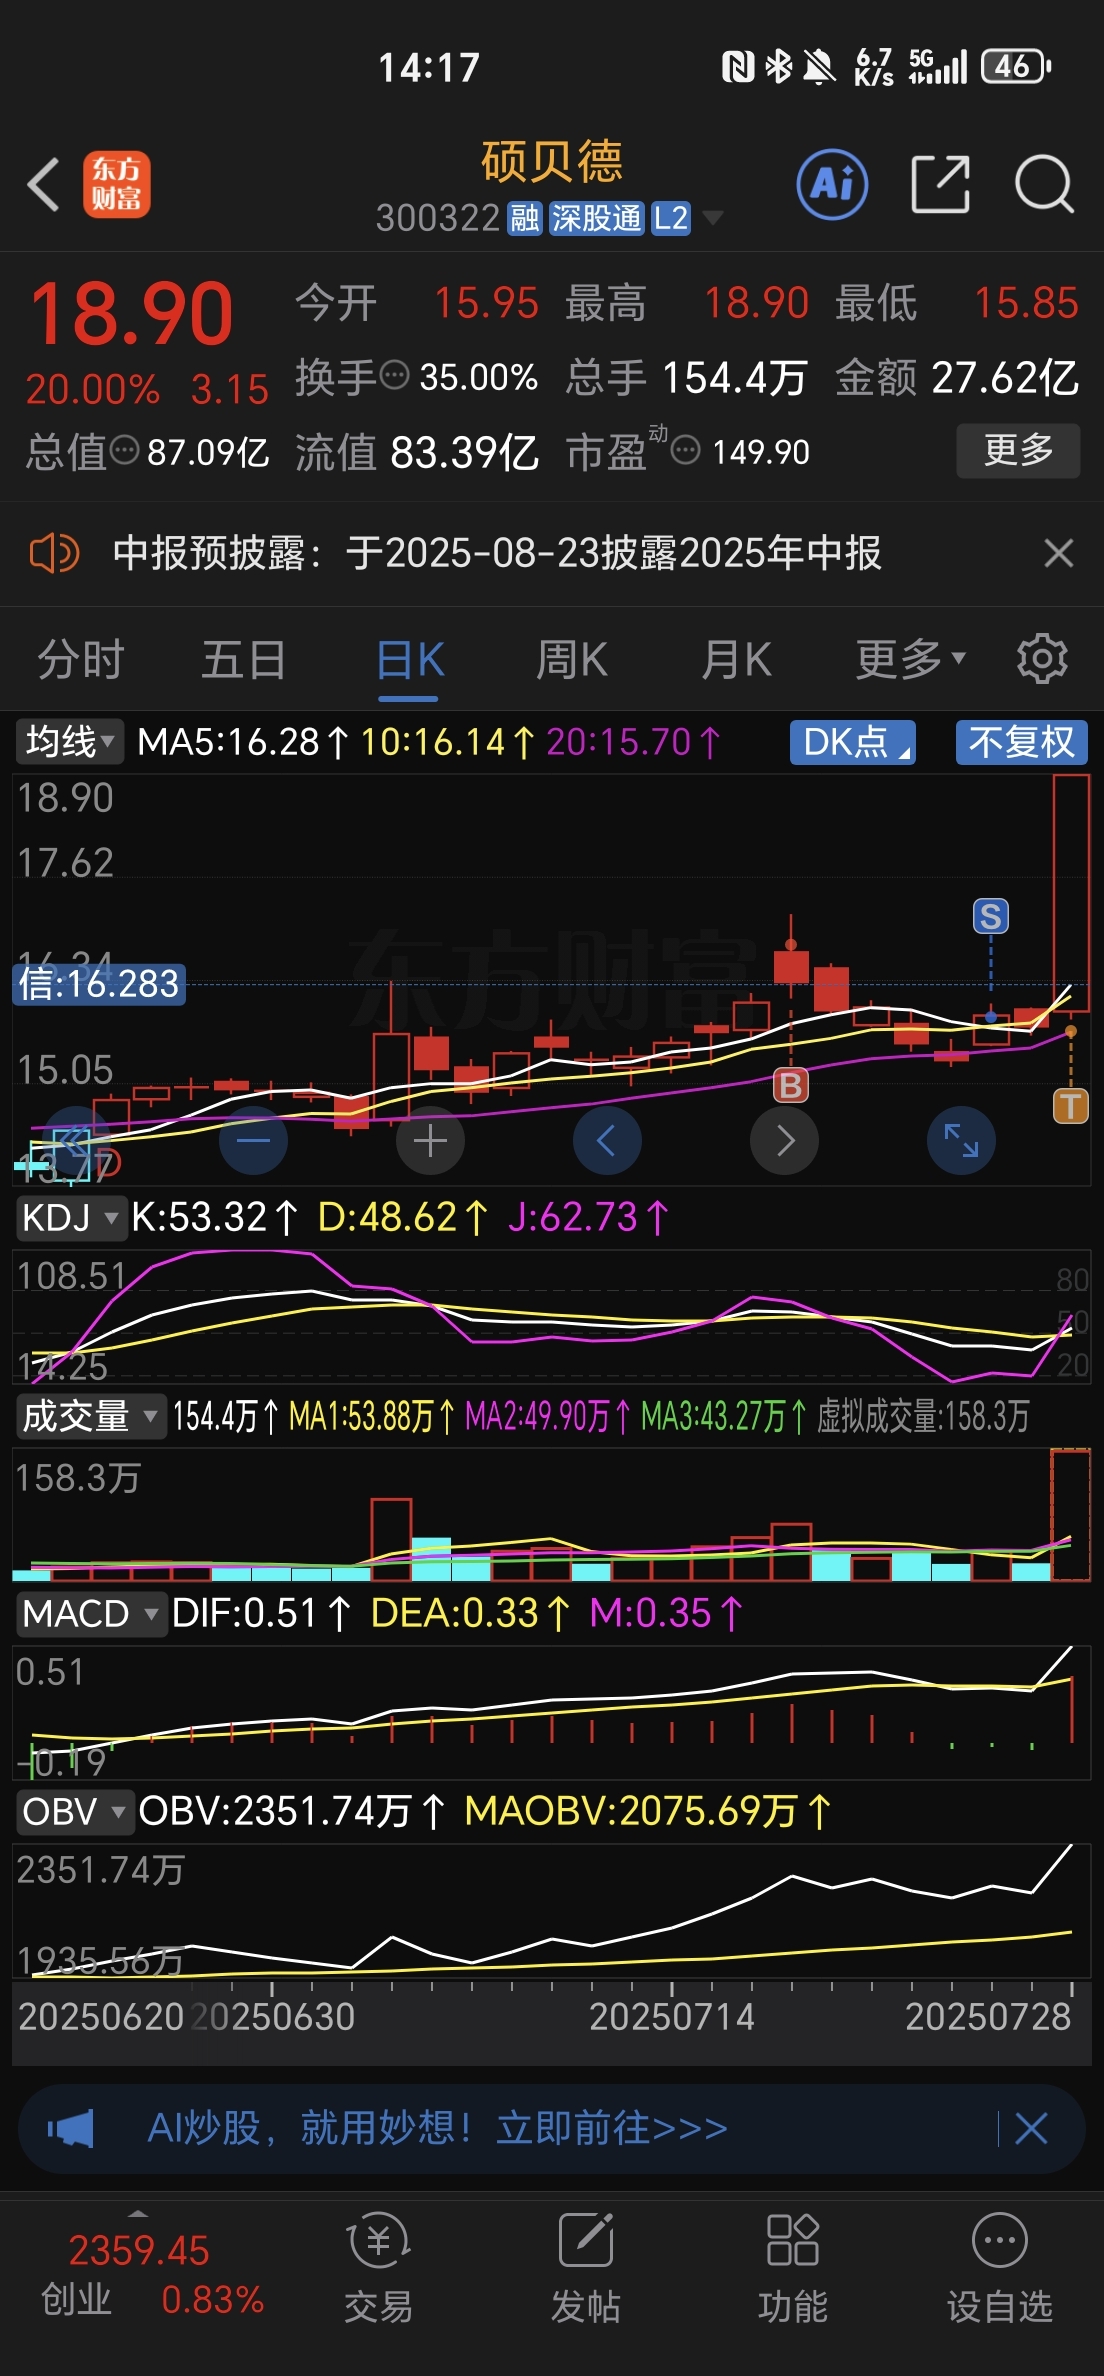The height and width of the screenshot is (2376, 1104).
Task: Open 交易 trading button
Action: [379, 2268]
